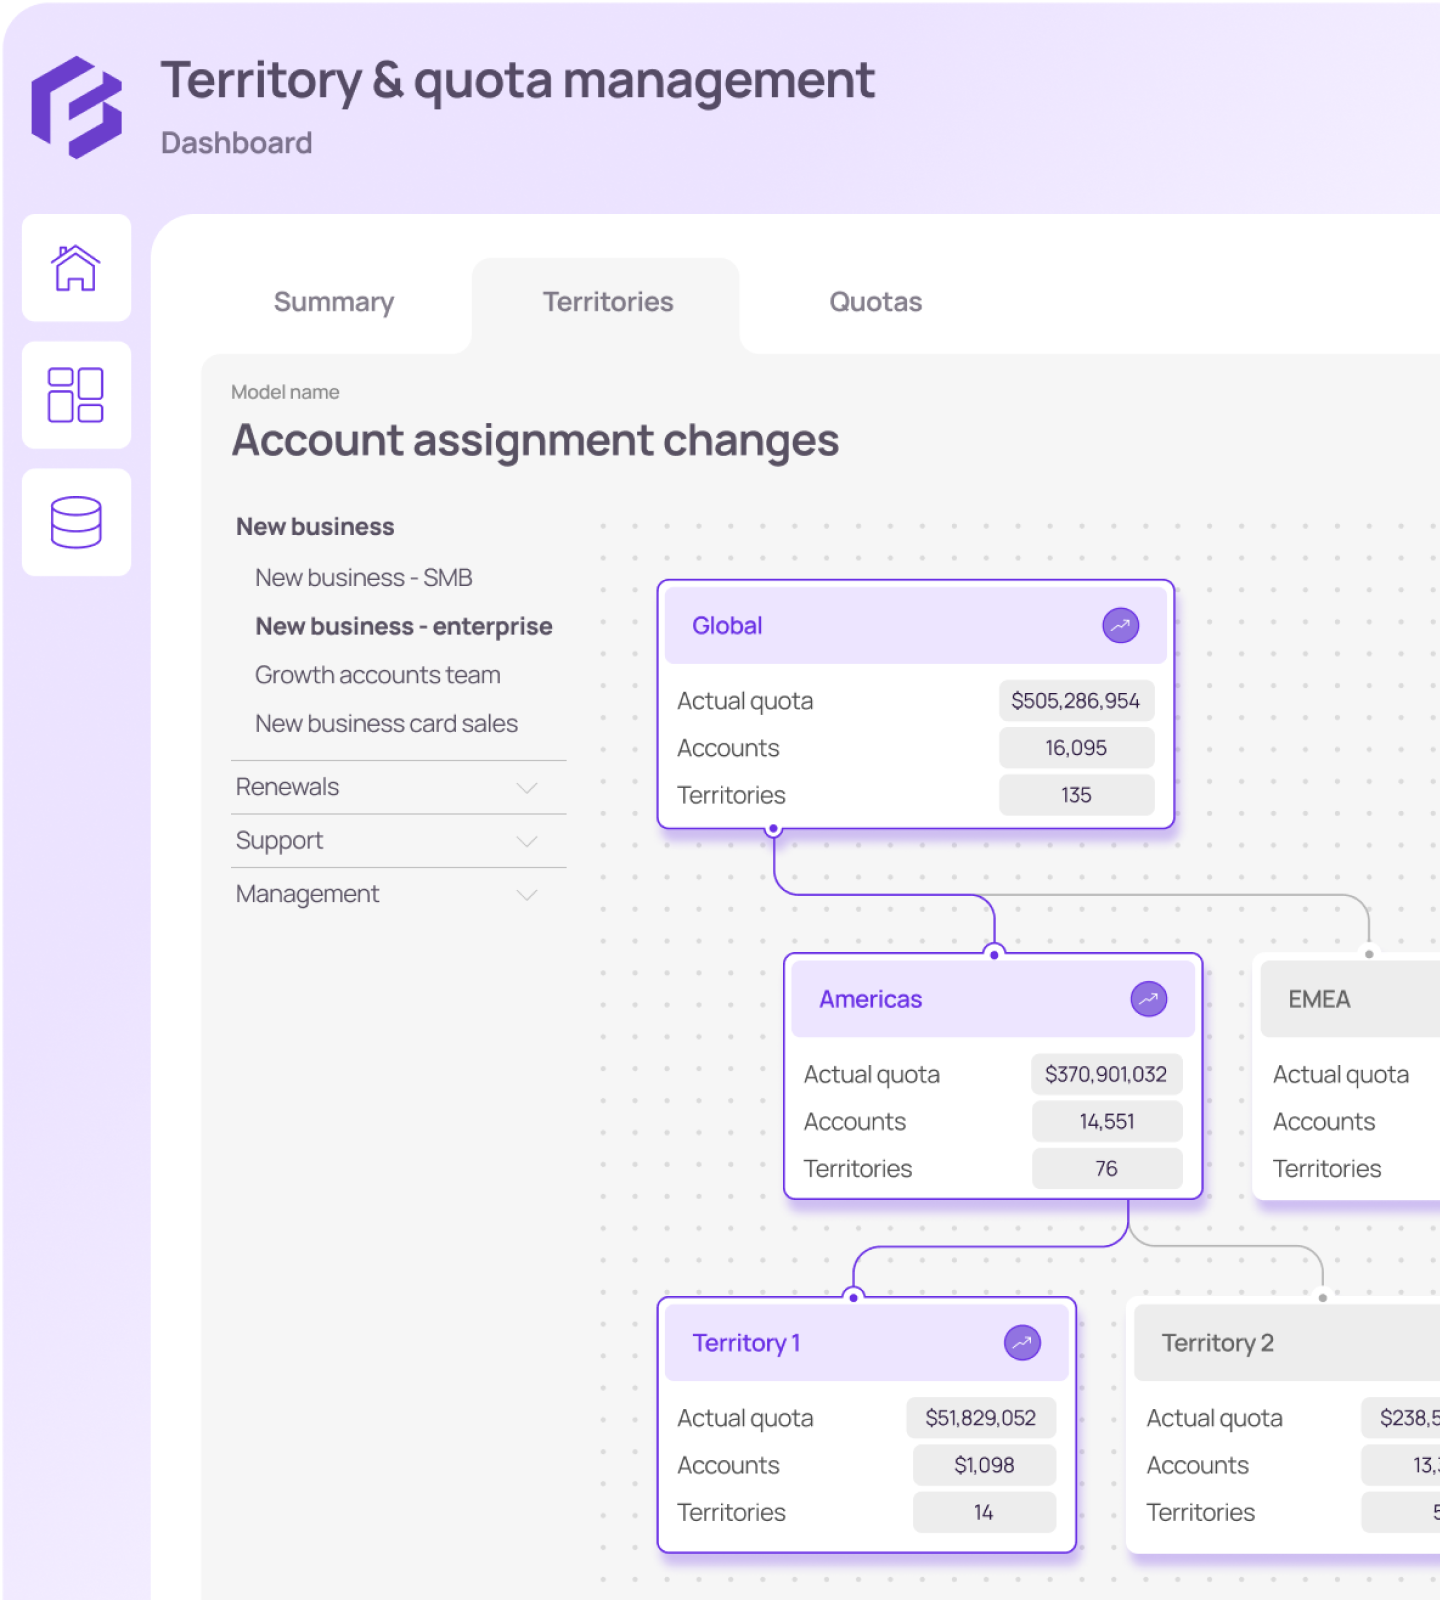Click the Global actual quota value

pos(1075,701)
